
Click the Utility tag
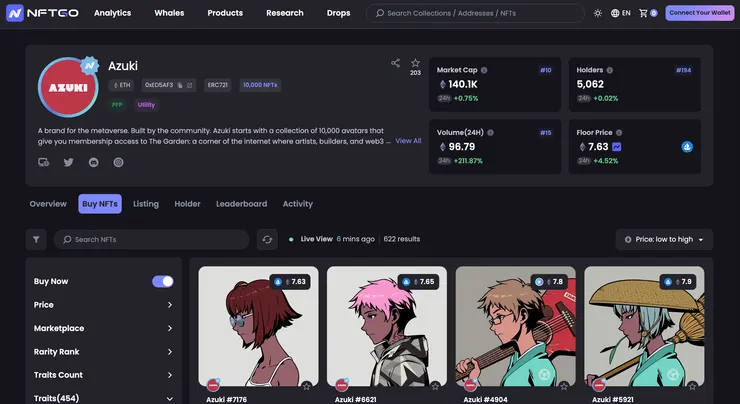[146, 105]
